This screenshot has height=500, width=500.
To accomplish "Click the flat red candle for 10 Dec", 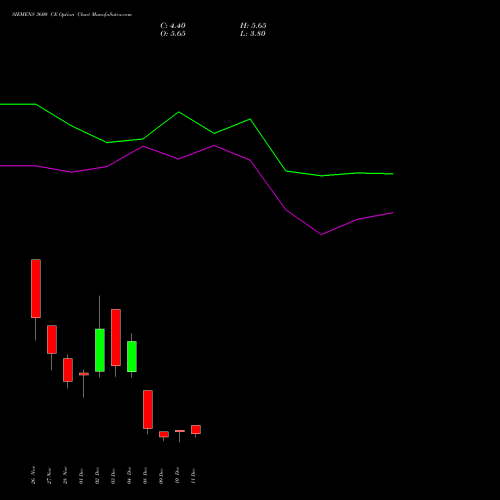I will coord(180,431).
